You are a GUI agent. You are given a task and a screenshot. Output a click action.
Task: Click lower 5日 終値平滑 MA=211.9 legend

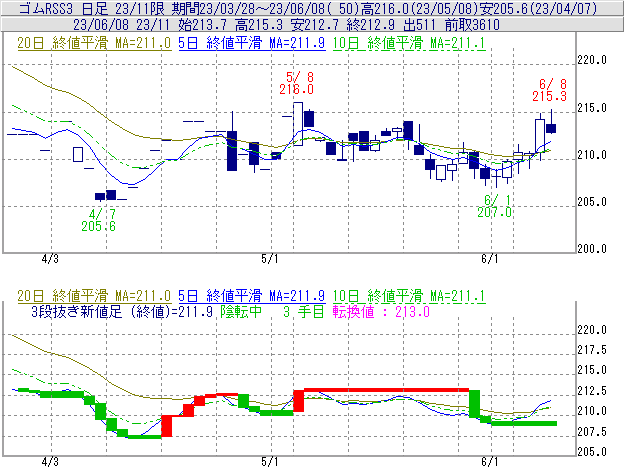tap(252, 296)
